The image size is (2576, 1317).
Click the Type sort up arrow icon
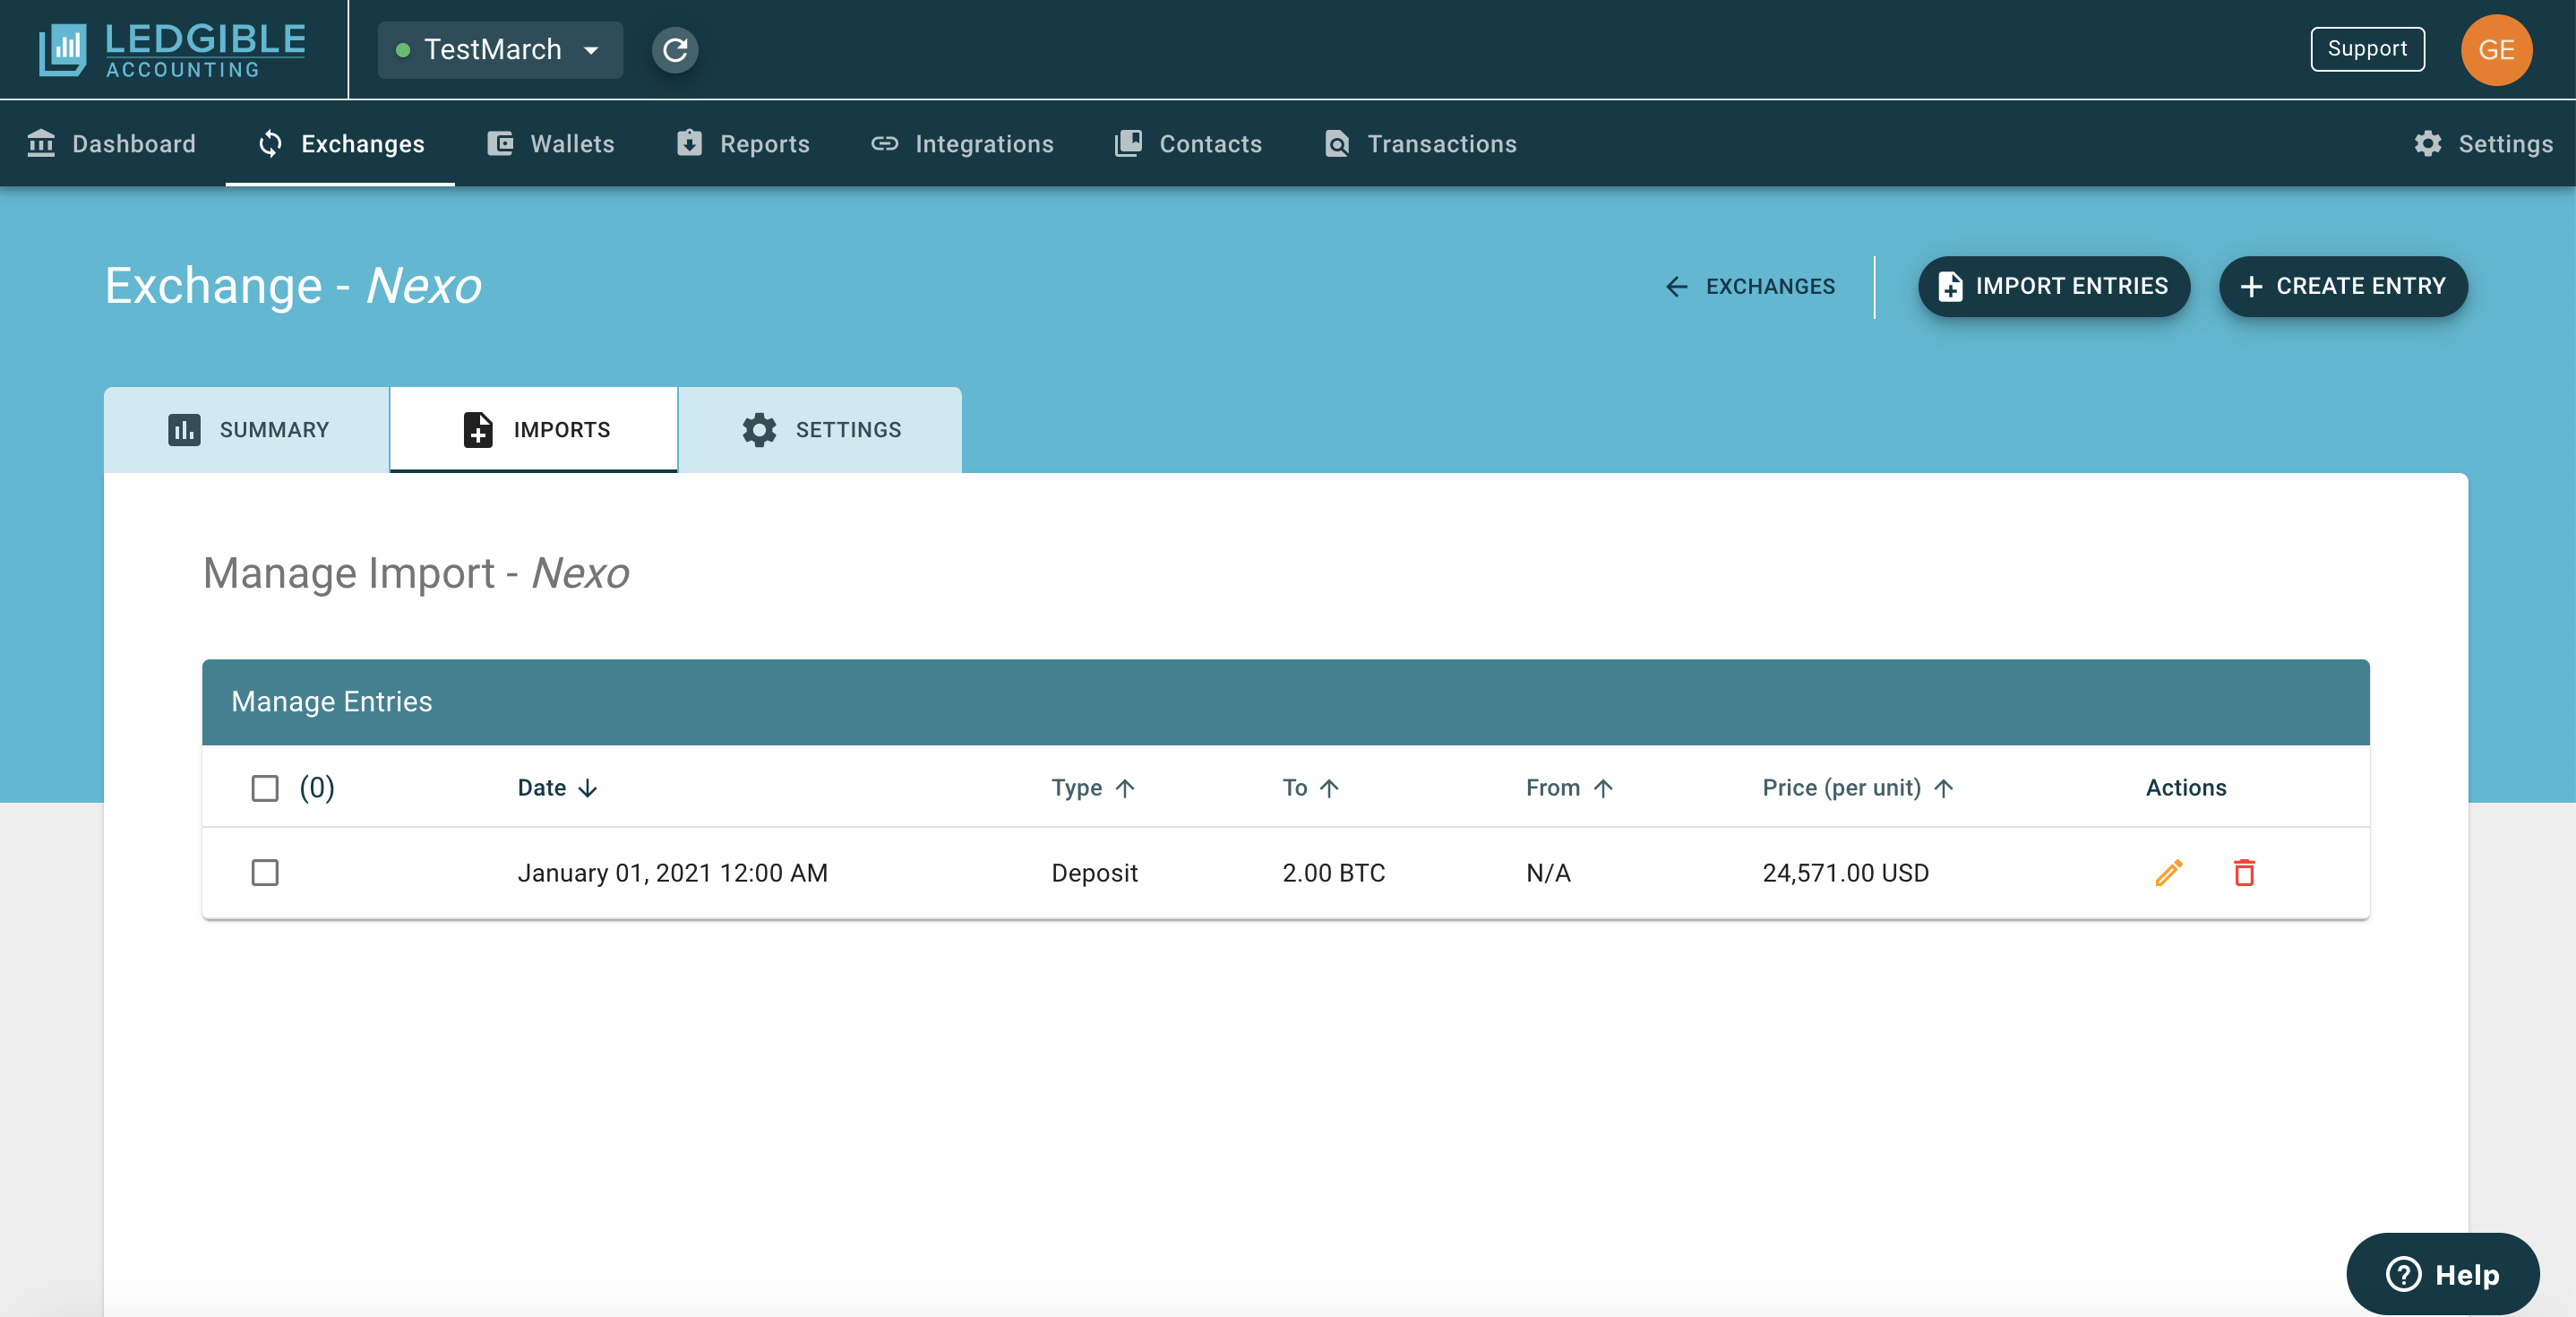pyautogui.click(x=1125, y=789)
